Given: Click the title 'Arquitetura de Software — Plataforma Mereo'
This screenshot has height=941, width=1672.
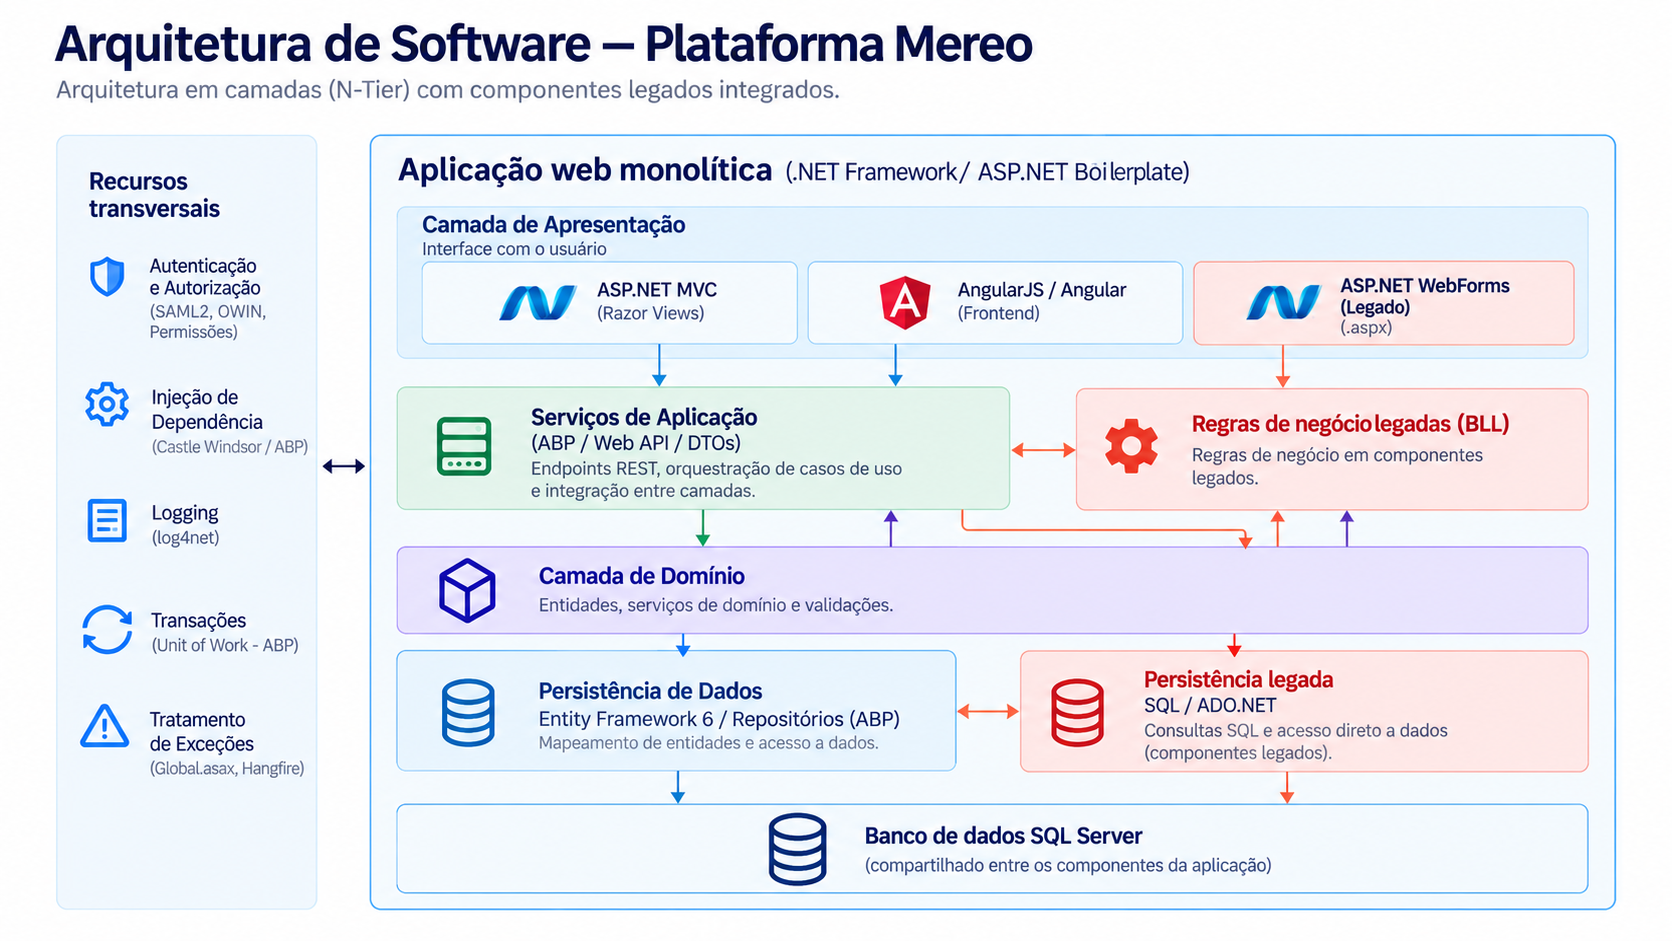Looking at the screenshot, I should pos(544,44).
